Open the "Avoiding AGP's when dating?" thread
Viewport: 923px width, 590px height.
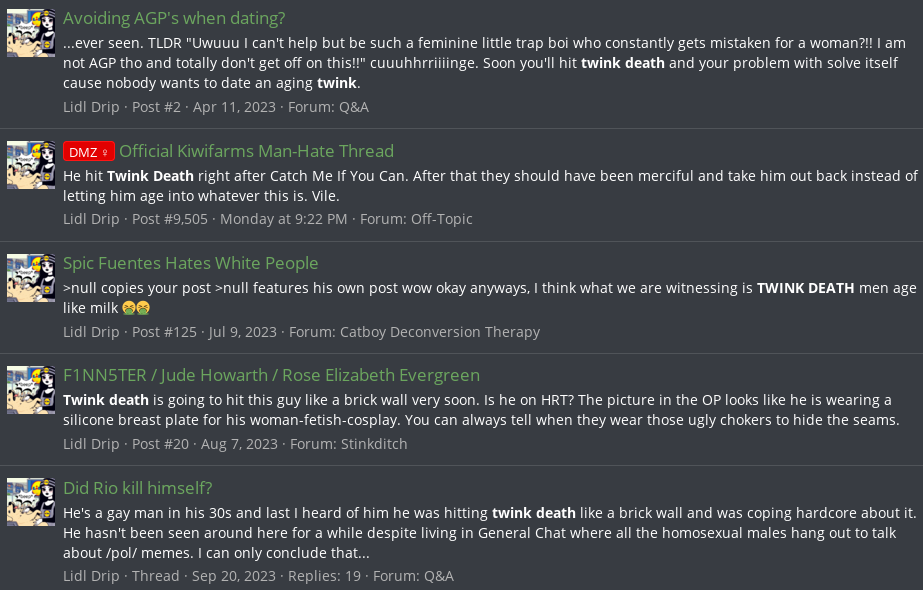174,18
